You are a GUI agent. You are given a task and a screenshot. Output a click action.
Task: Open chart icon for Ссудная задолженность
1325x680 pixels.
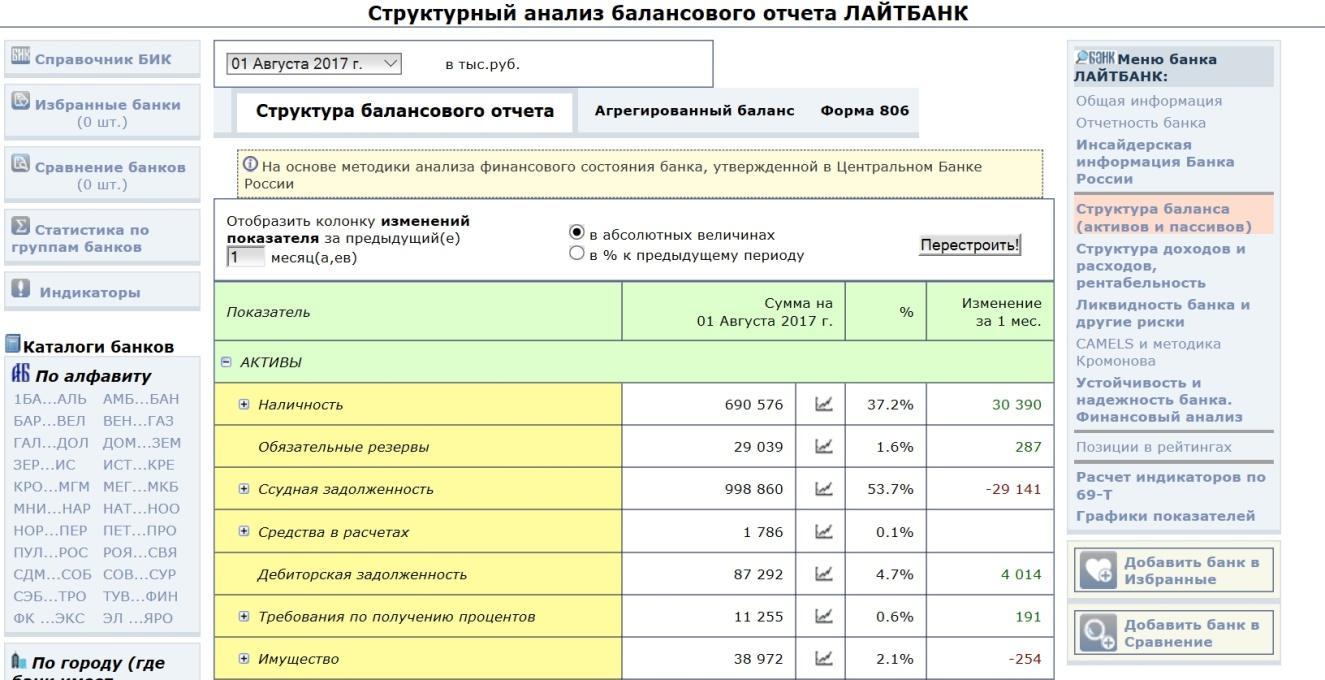click(823, 489)
